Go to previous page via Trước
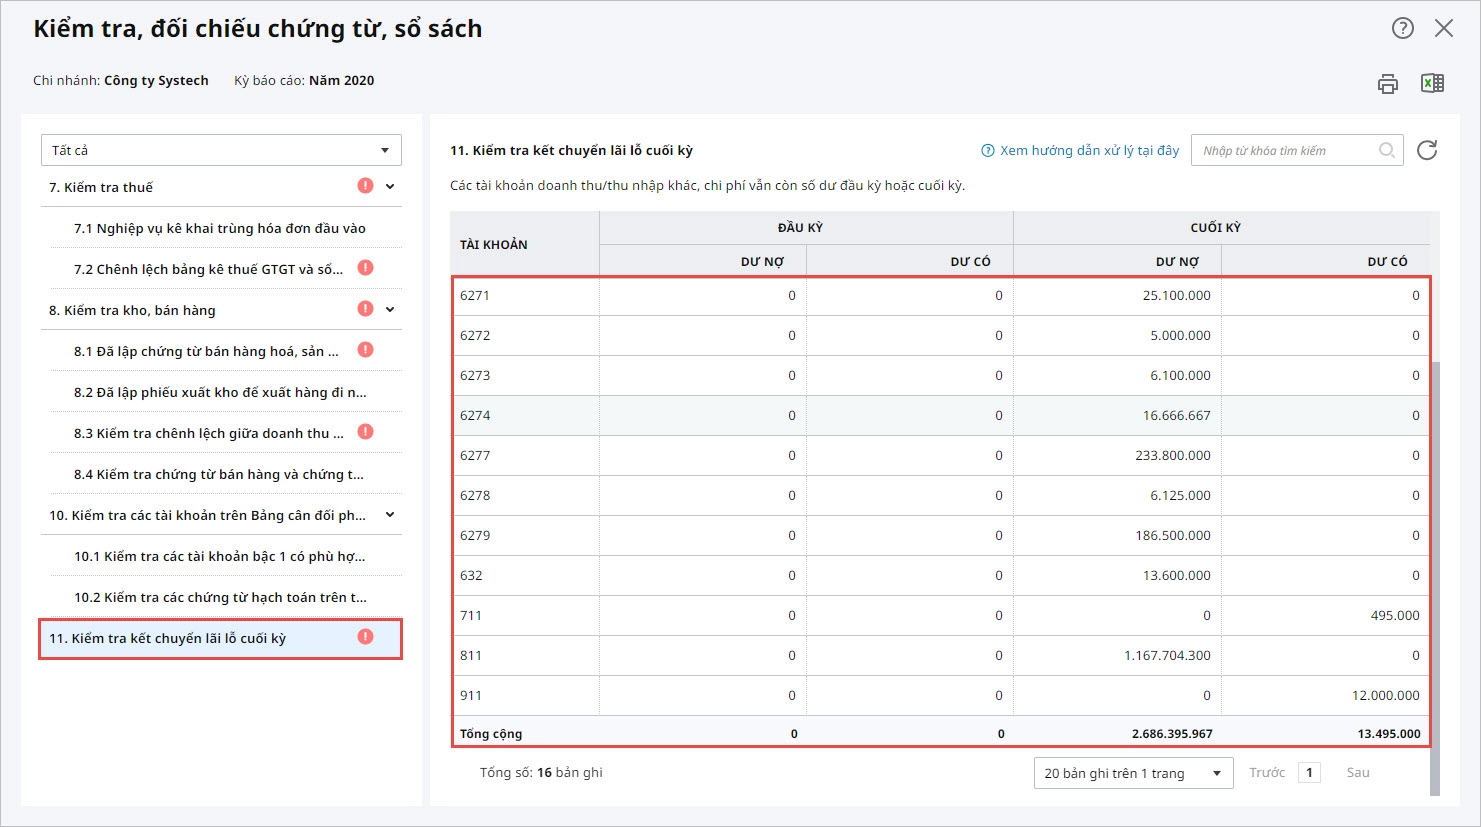The width and height of the screenshot is (1481, 827). coord(1267,772)
